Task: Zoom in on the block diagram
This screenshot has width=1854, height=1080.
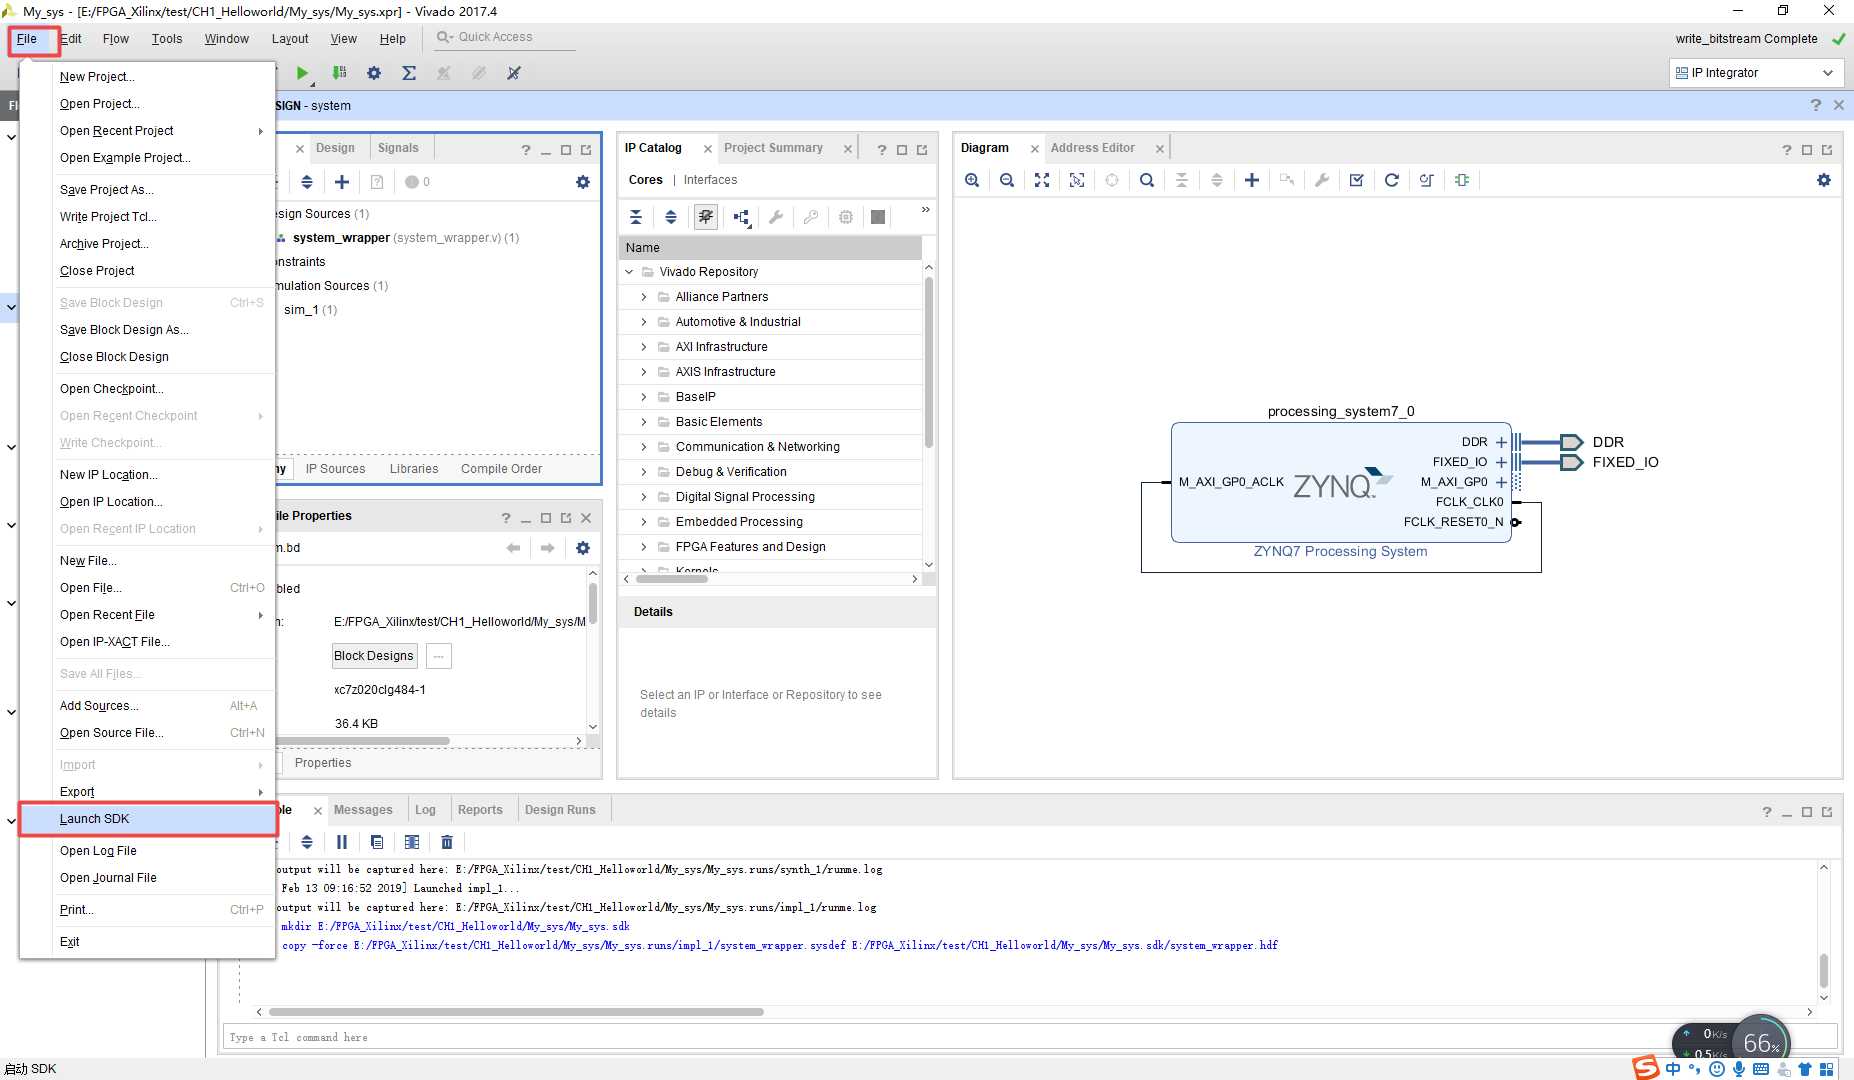Action: (972, 180)
